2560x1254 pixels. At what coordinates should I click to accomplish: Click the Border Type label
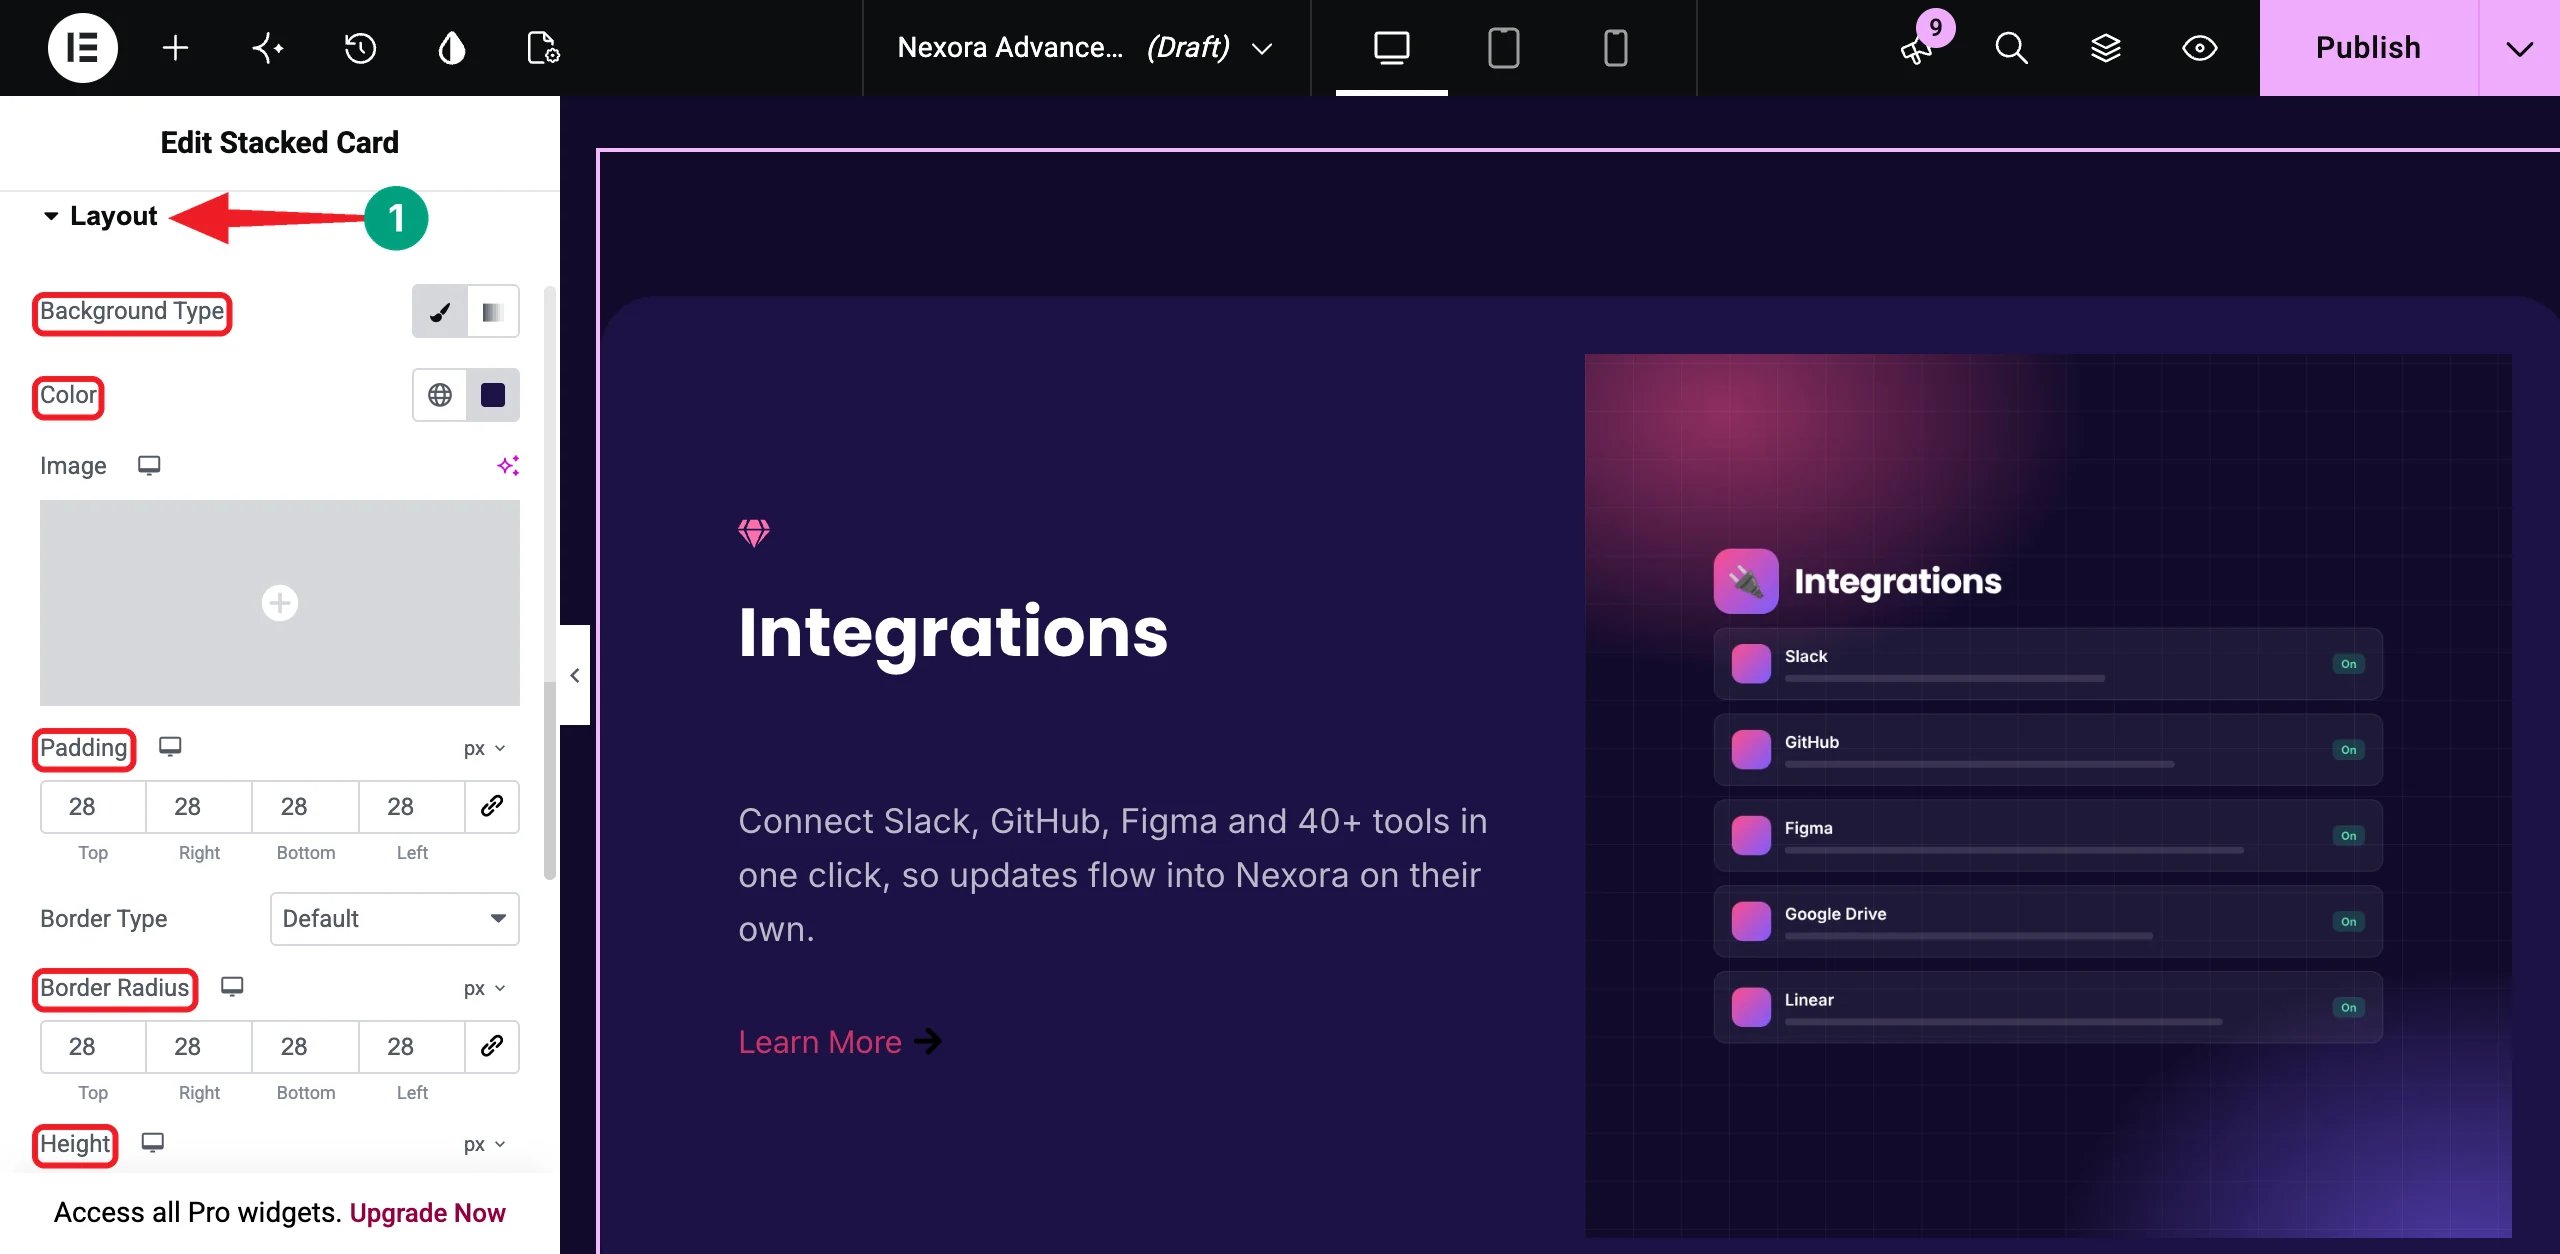pos(104,918)
